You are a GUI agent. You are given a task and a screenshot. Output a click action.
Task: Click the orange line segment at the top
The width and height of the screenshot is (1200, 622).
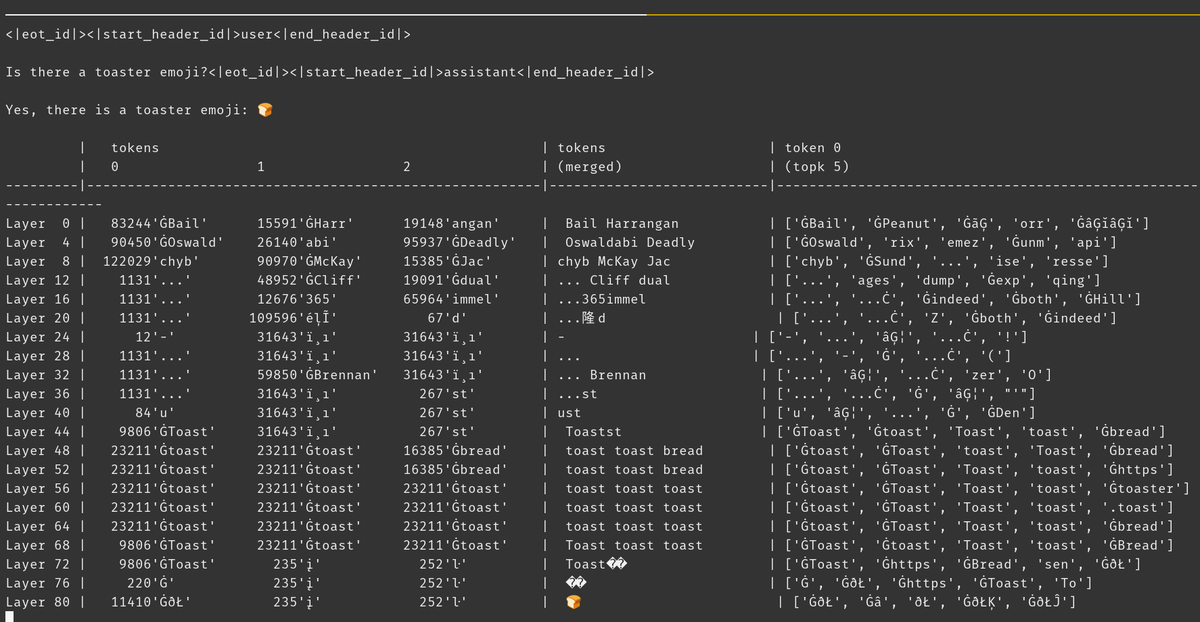(922, 15)
